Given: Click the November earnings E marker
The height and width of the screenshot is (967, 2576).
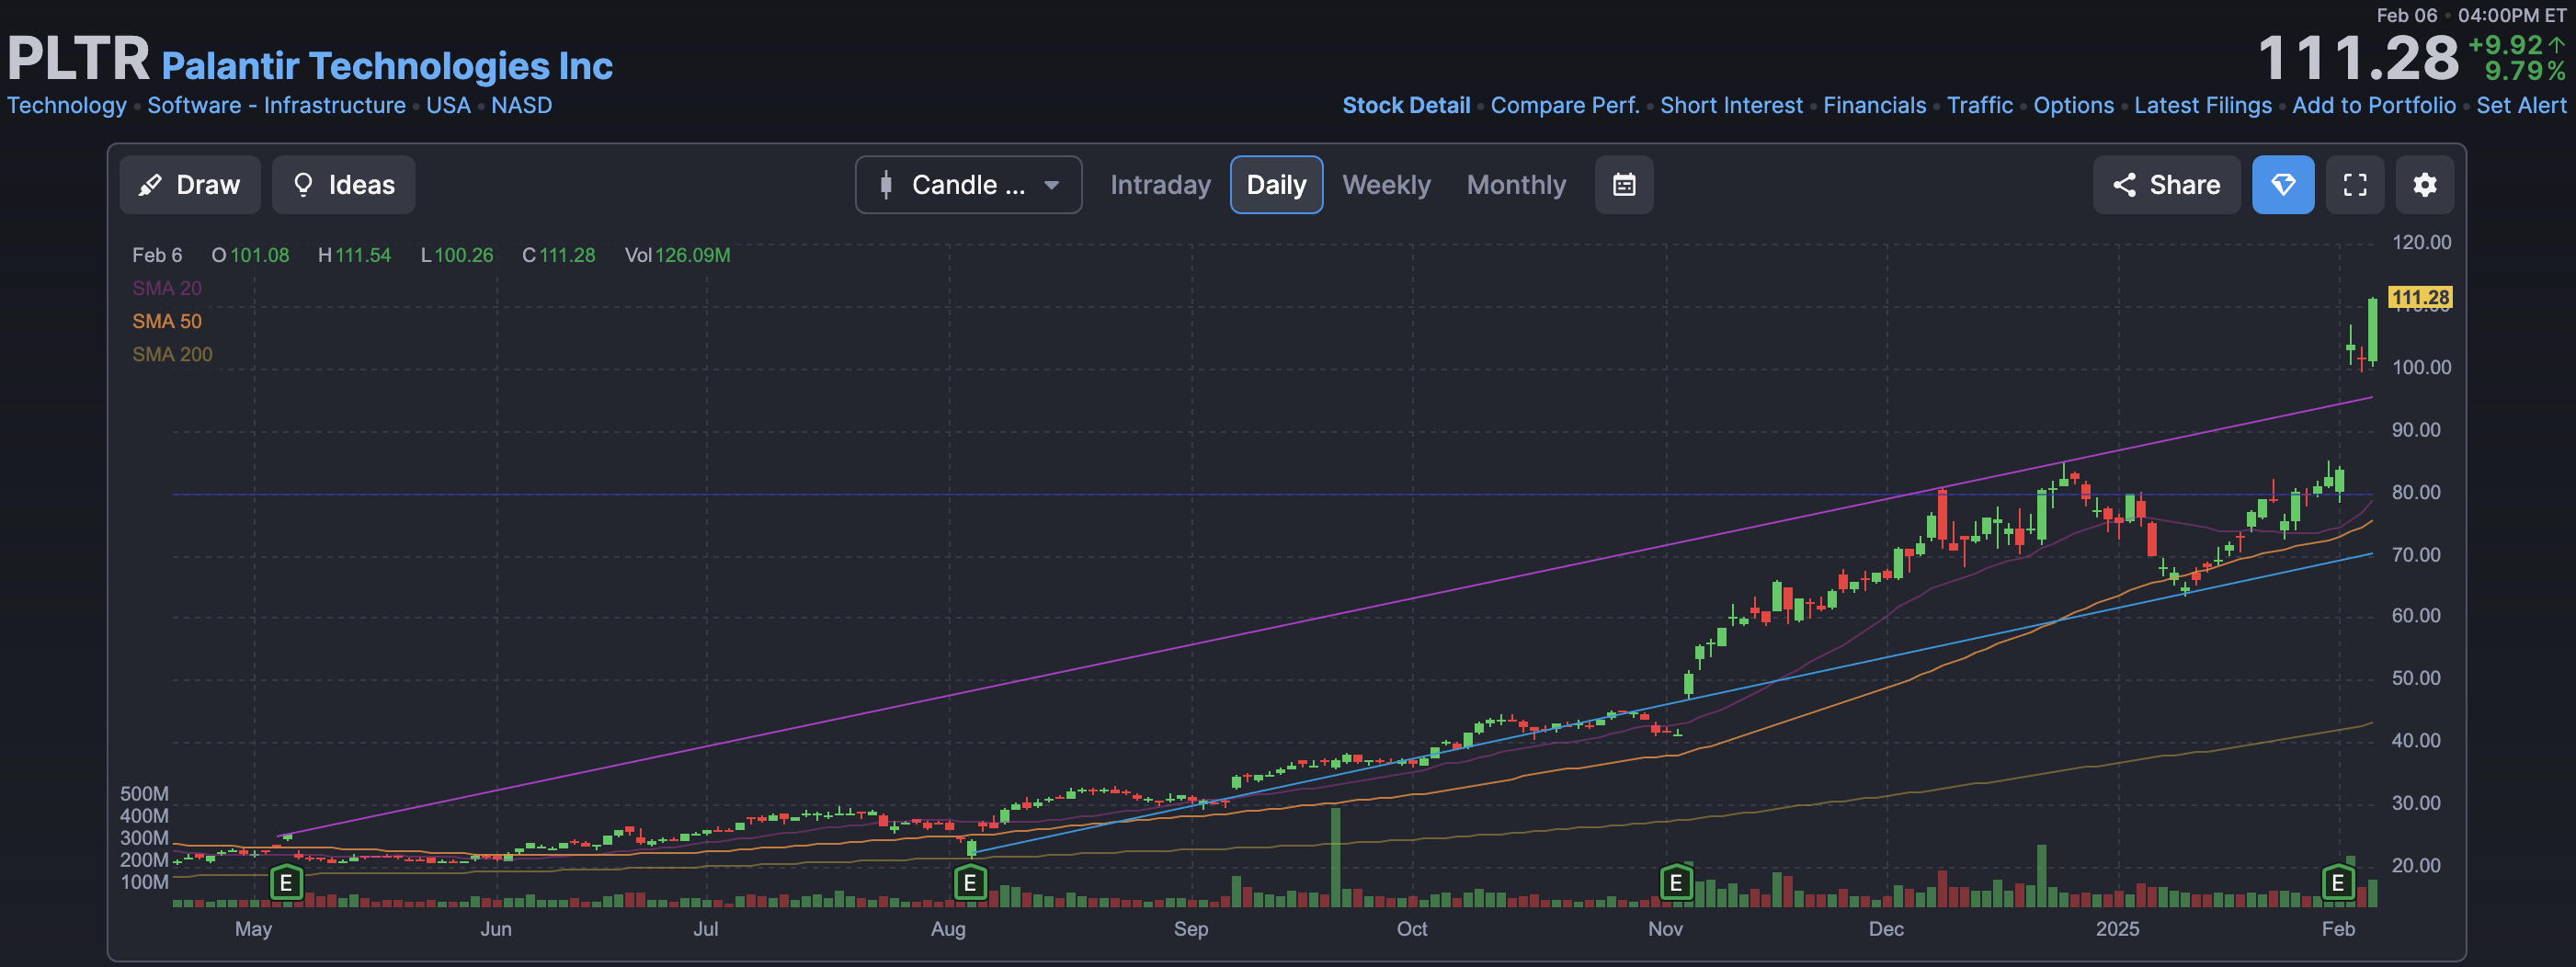Looking at the screenshot, I should click(1676, 883).
